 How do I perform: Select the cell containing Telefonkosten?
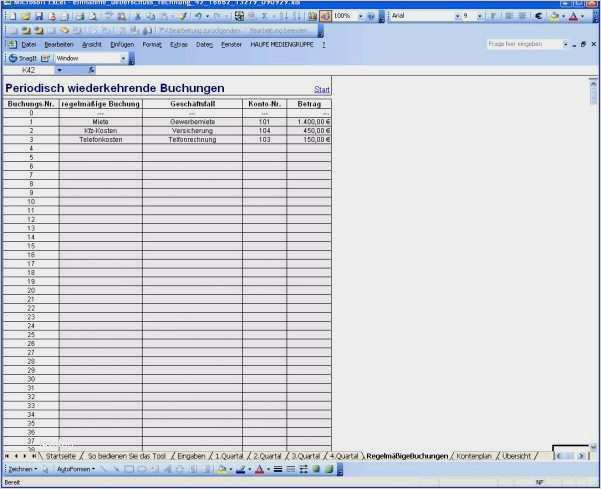[101, 139]
